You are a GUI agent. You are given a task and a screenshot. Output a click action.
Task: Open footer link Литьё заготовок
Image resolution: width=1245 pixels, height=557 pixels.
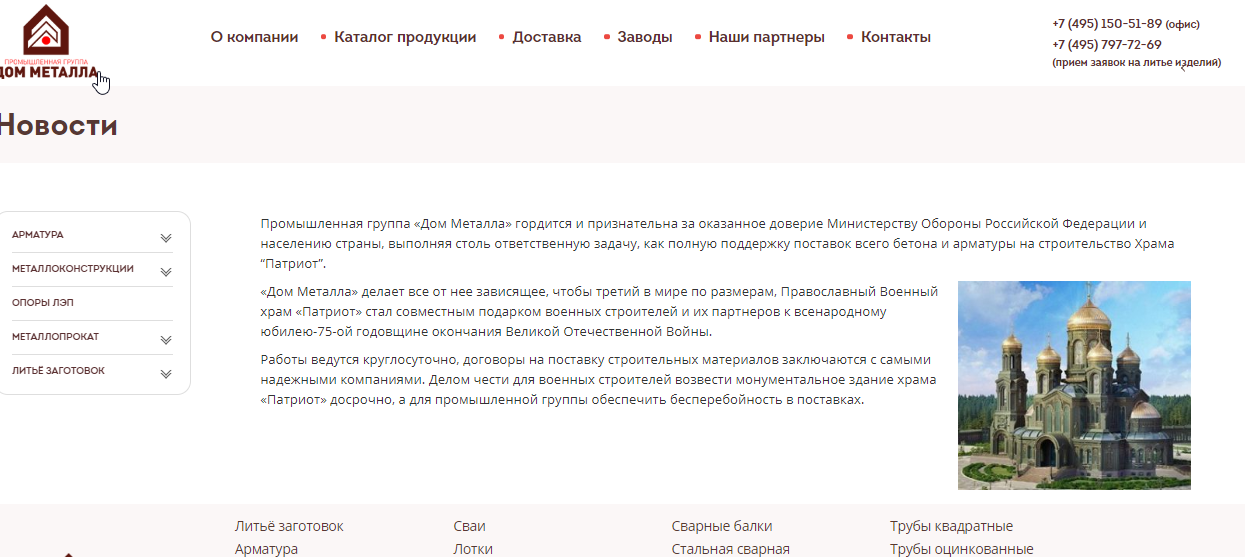[x=289, y=526]
